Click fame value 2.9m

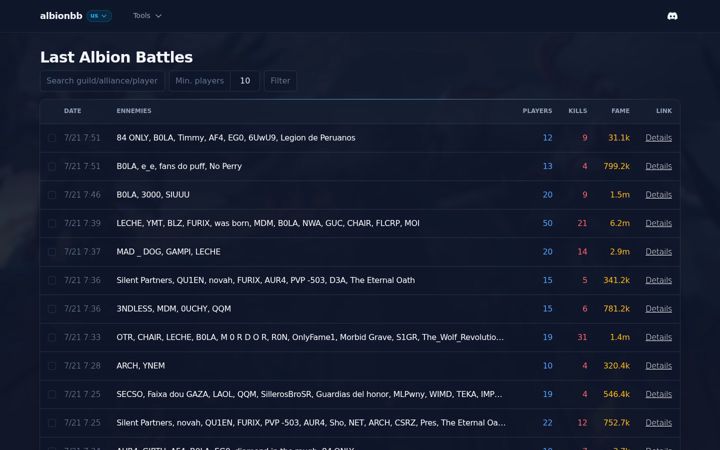619,252
